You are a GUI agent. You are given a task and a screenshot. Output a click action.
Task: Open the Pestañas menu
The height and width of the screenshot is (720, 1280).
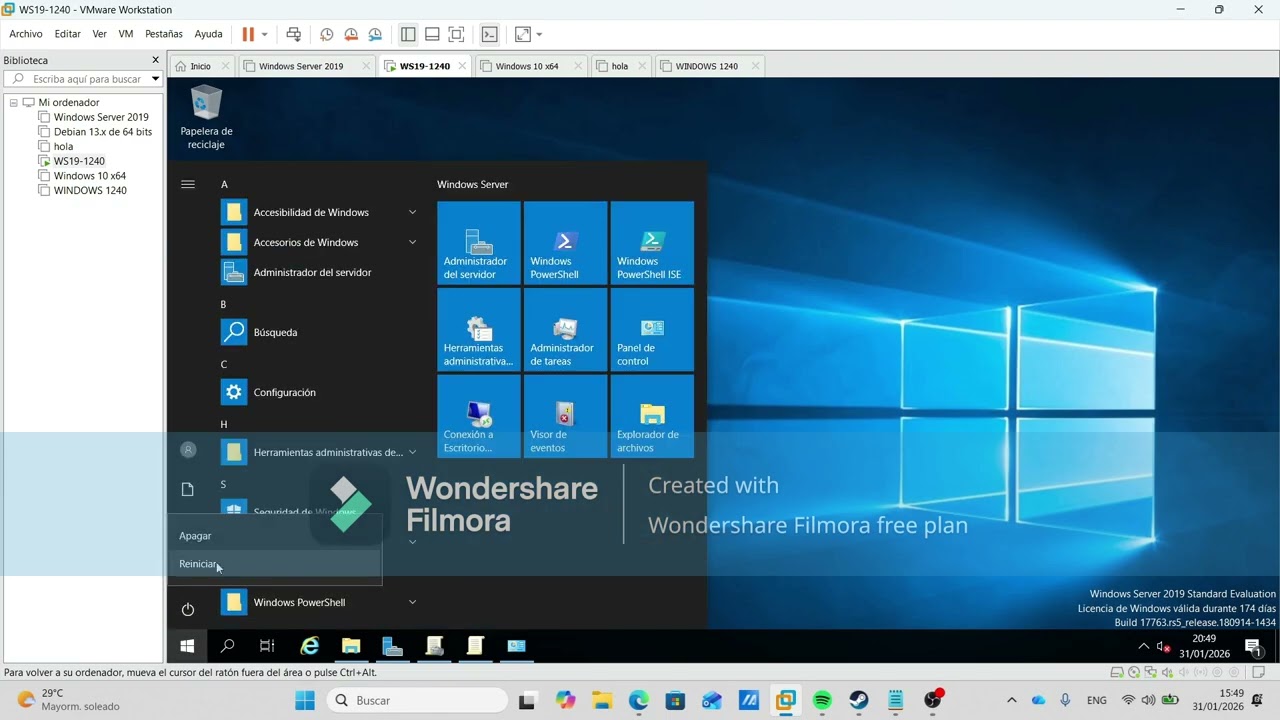164,34
